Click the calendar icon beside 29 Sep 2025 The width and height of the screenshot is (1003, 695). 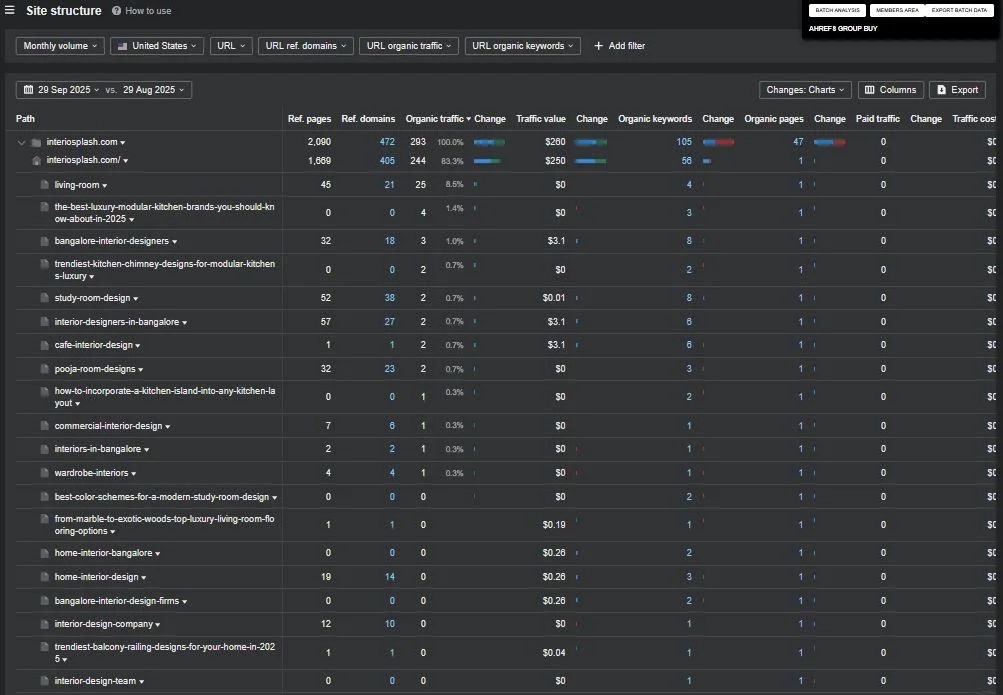tap(28, 90)
